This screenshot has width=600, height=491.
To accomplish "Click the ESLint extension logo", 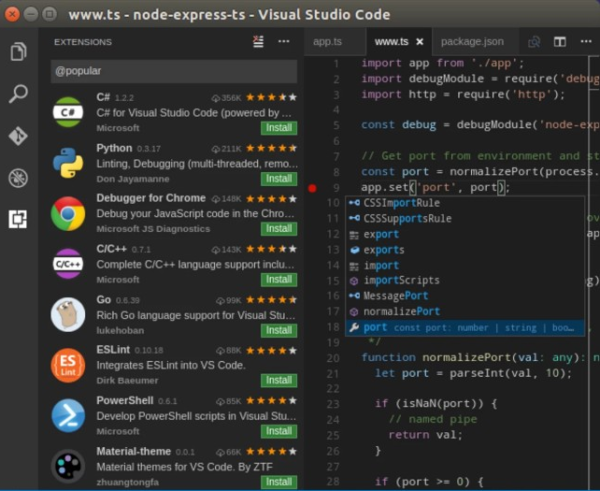I will pos(68,365).
